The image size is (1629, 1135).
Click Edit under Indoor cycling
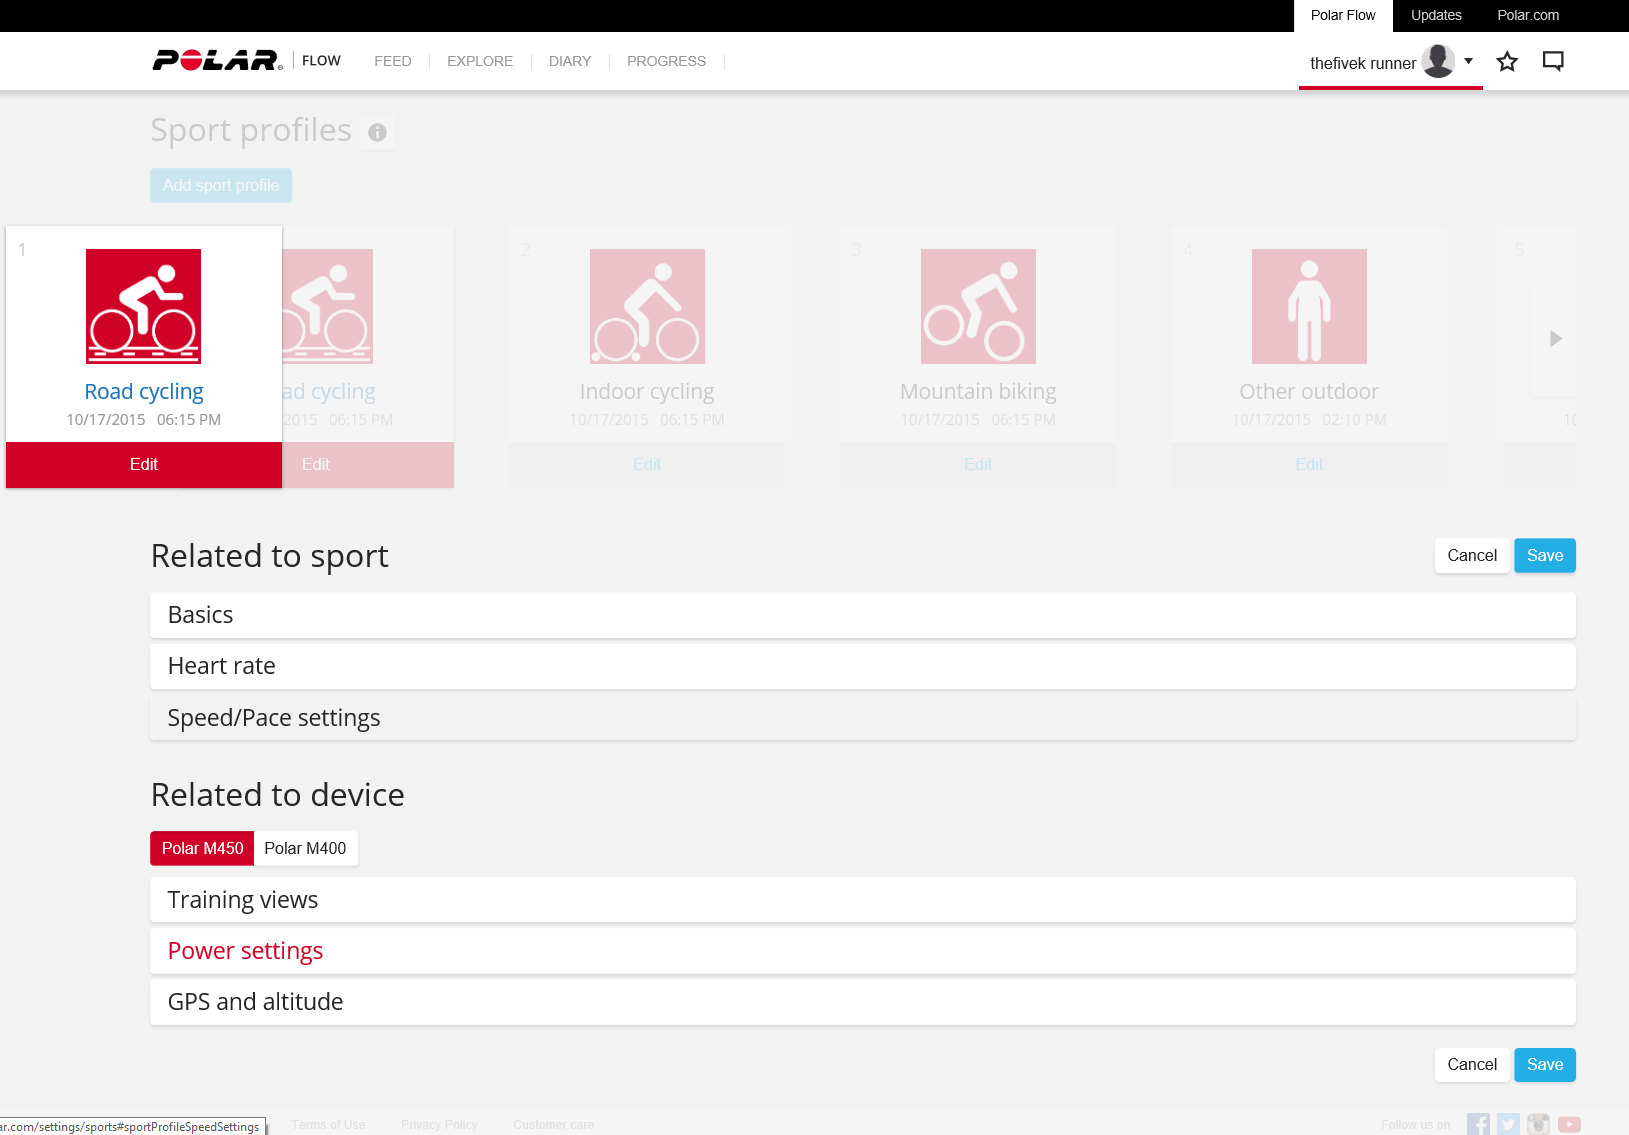pos(647,465)
